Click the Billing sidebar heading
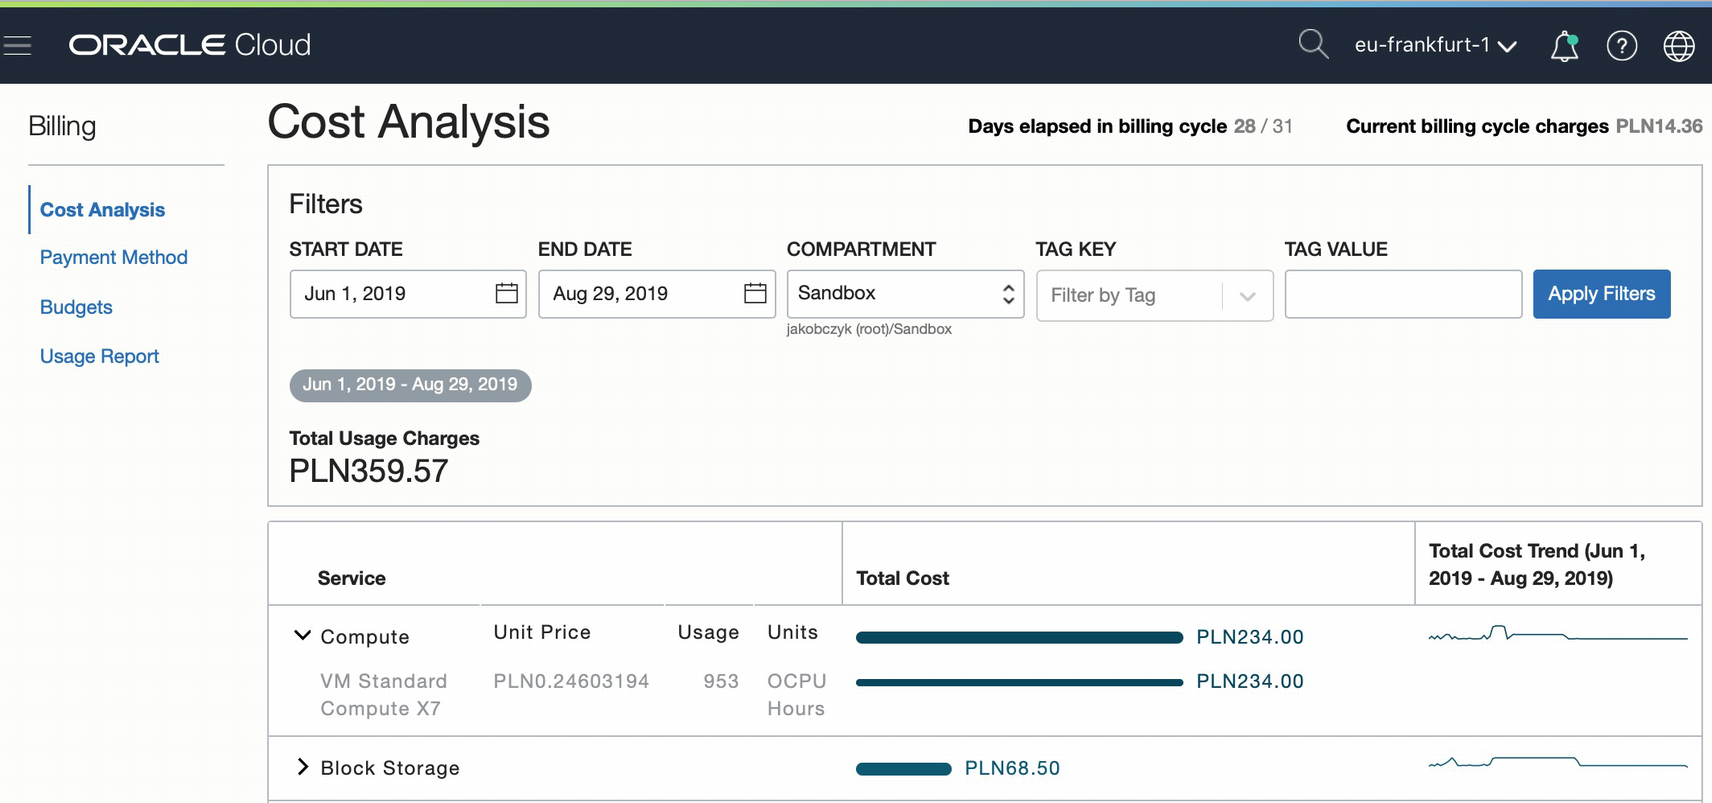This screenshot has width=1712, height=803. pyautogui.click(x=62, y=126)
